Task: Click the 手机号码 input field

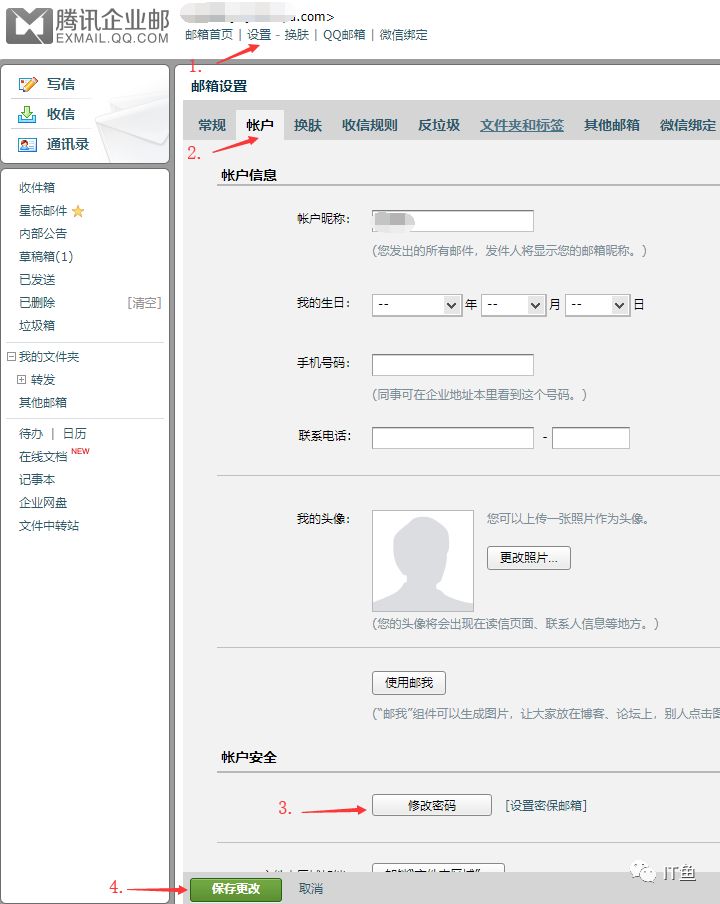Action: tap(453, 365)
